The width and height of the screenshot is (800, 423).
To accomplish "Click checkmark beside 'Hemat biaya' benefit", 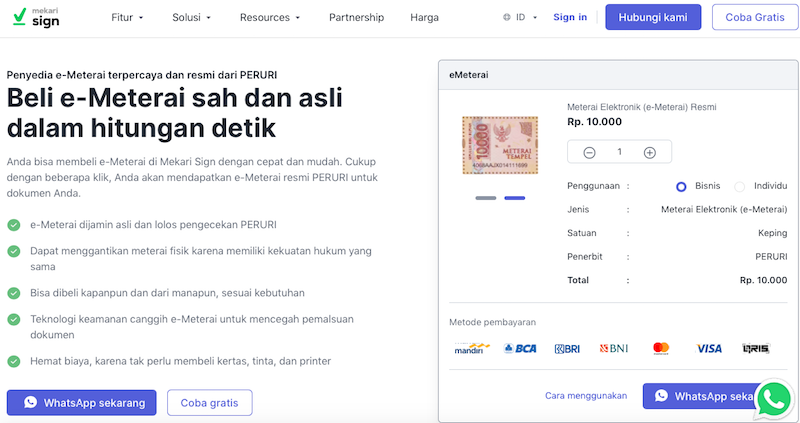I will point(14,361).
